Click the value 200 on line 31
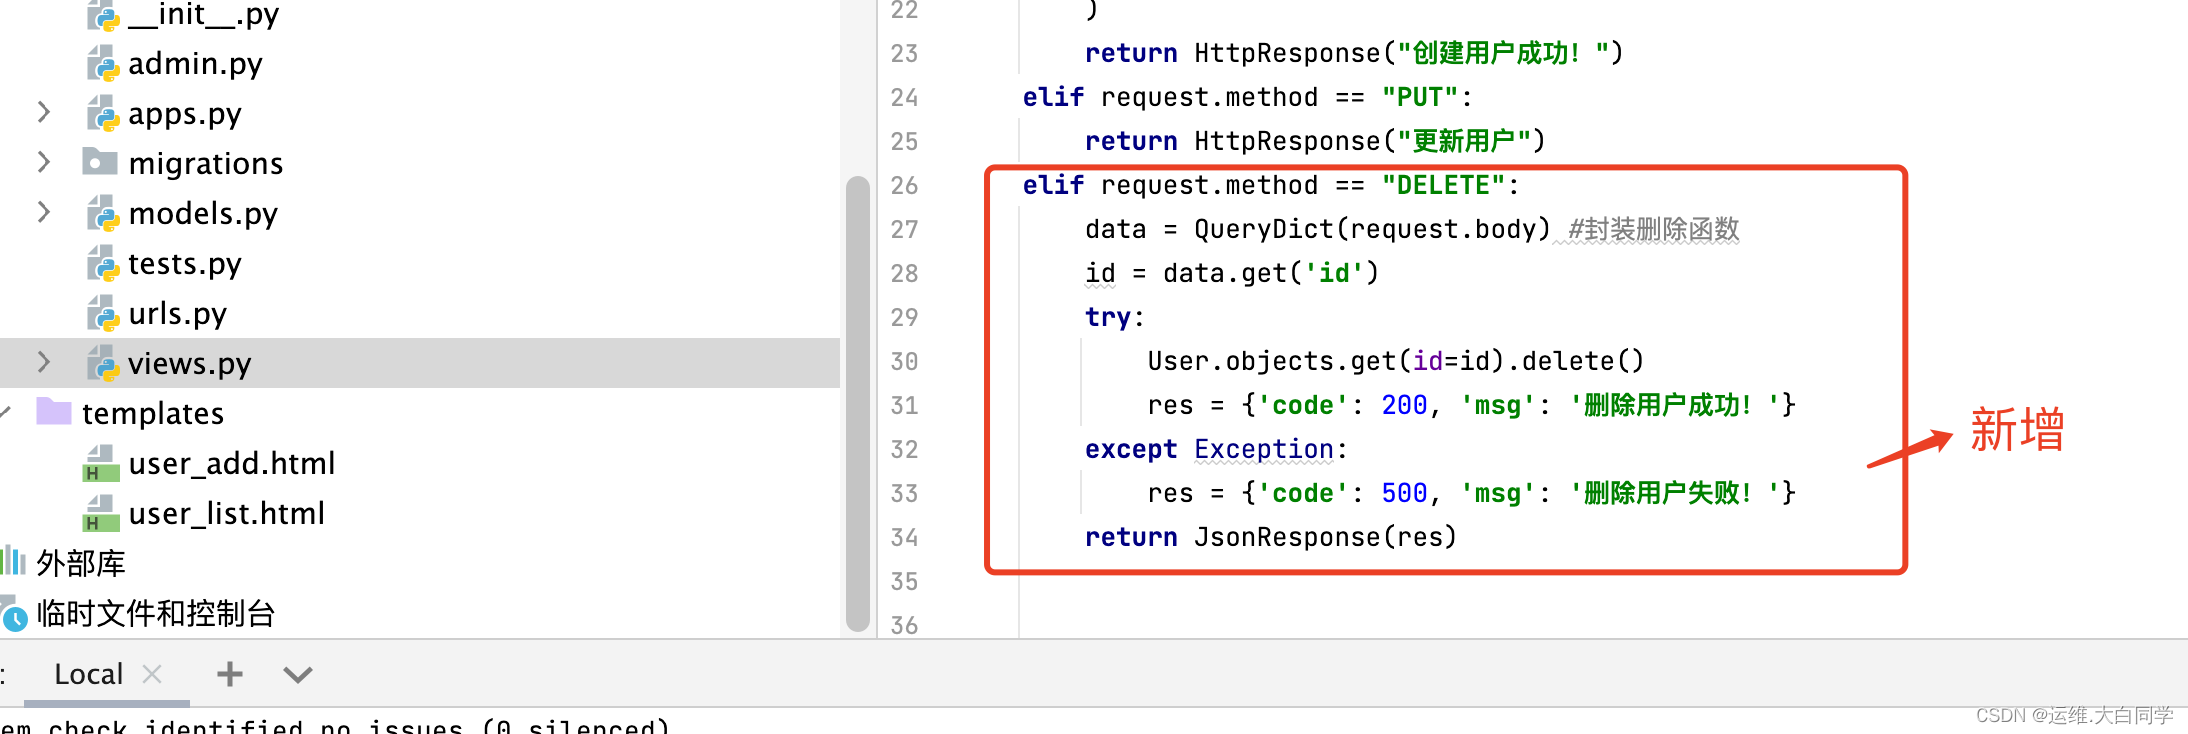Screen dimensions: 2188x734 pos(1404,405)
